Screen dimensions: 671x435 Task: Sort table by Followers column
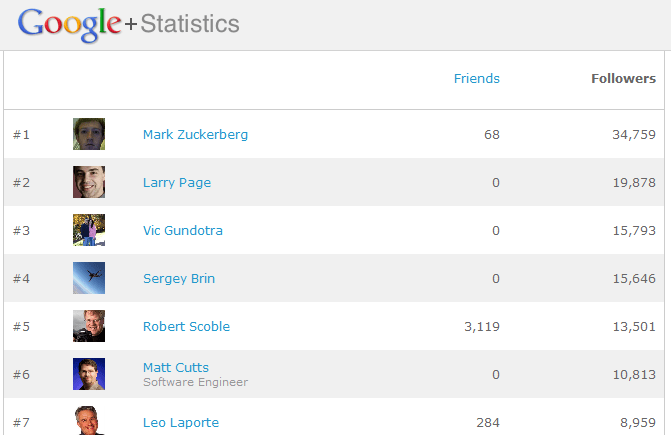click(x=623, y=78)
